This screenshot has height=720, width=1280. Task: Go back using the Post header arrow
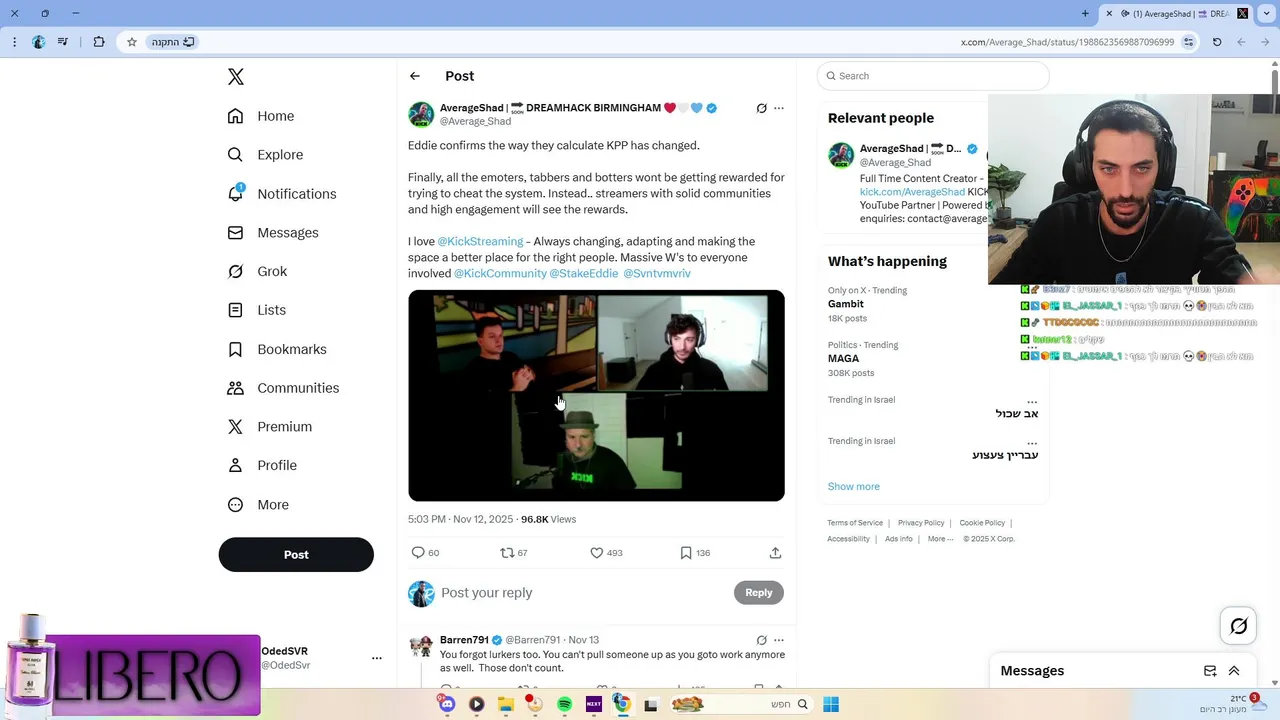point(415,76)
